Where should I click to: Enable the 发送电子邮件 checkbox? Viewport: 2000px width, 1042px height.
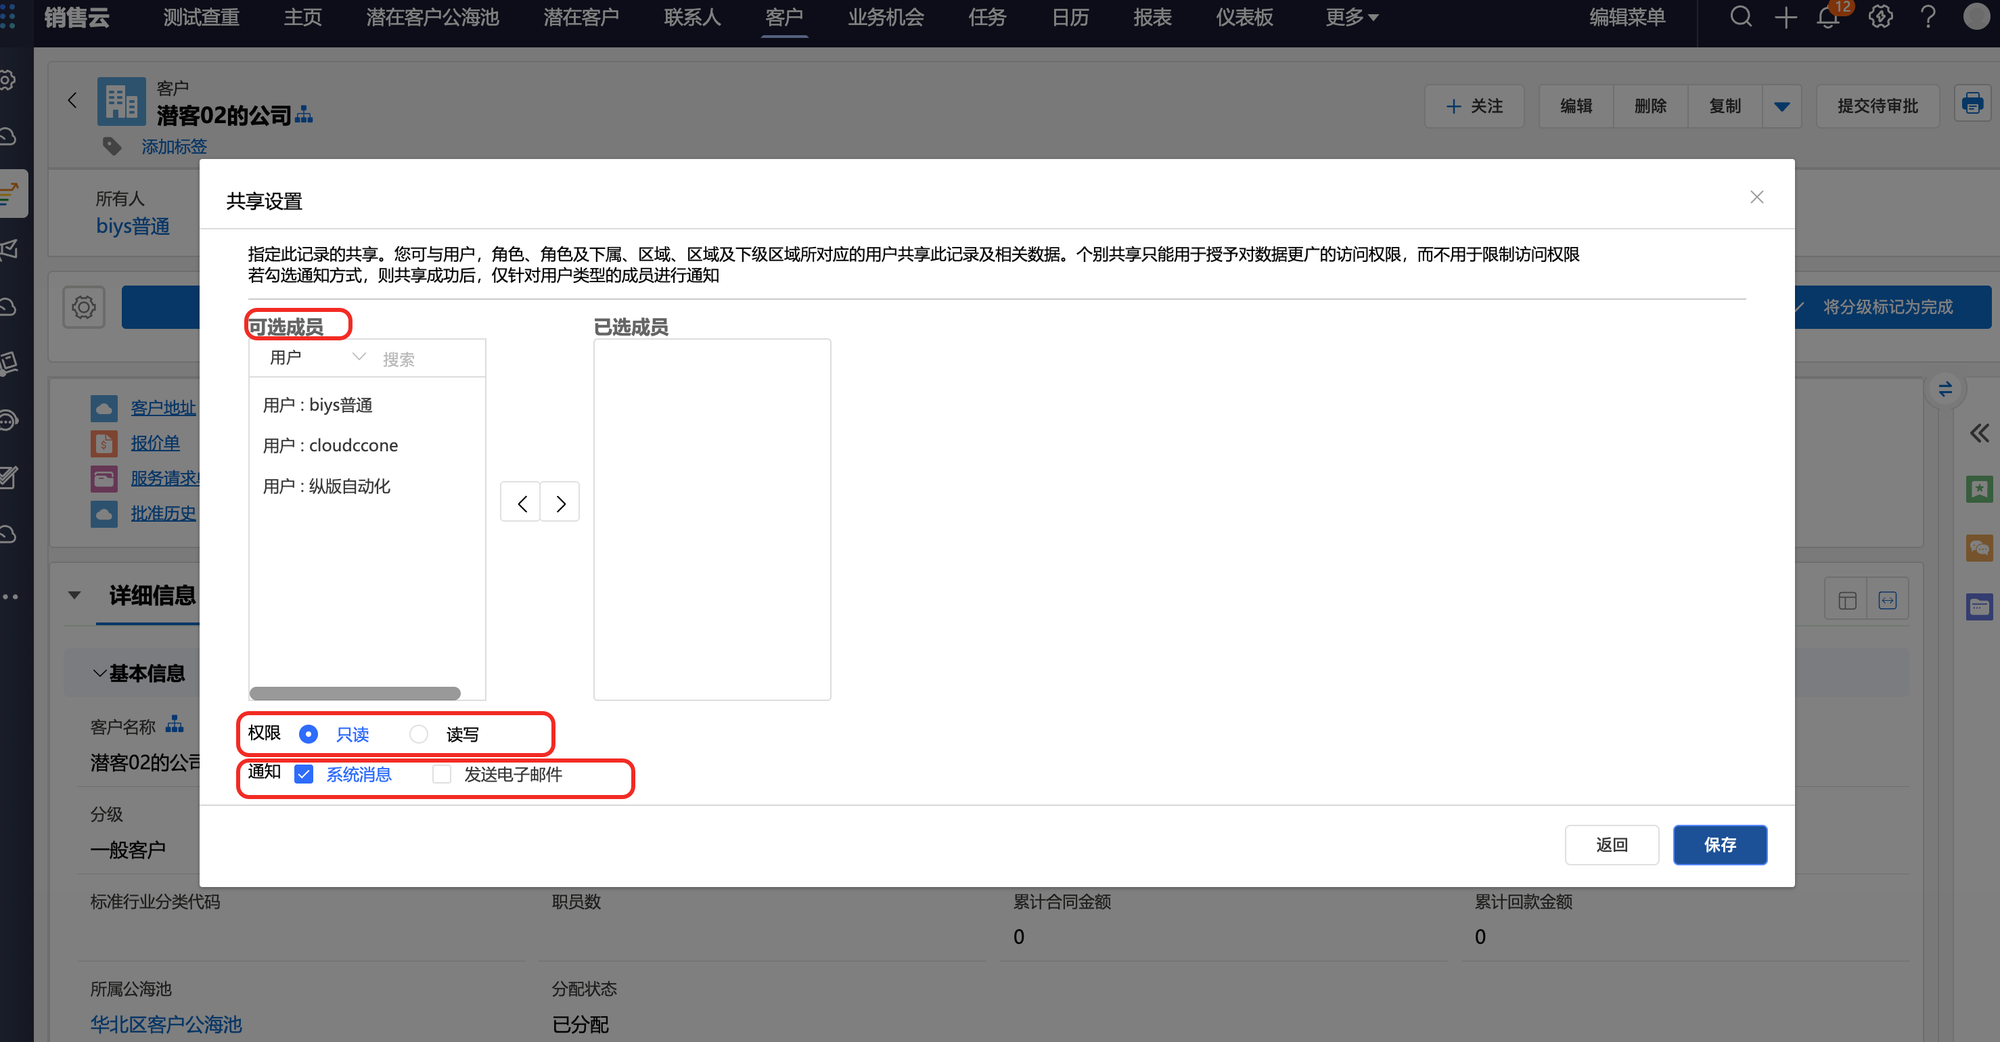pos(442,774)
